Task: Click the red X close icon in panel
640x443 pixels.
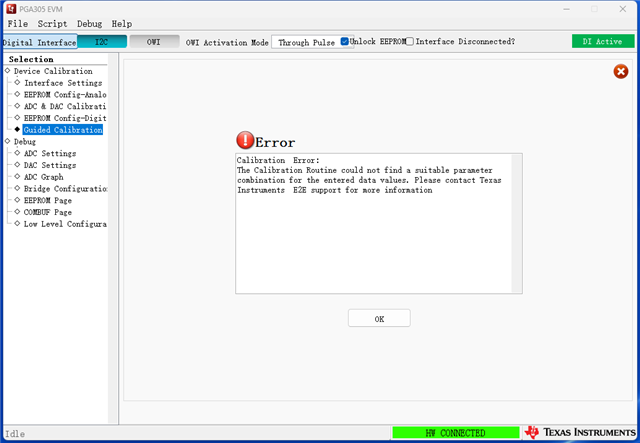Action: tap(620, 71)
